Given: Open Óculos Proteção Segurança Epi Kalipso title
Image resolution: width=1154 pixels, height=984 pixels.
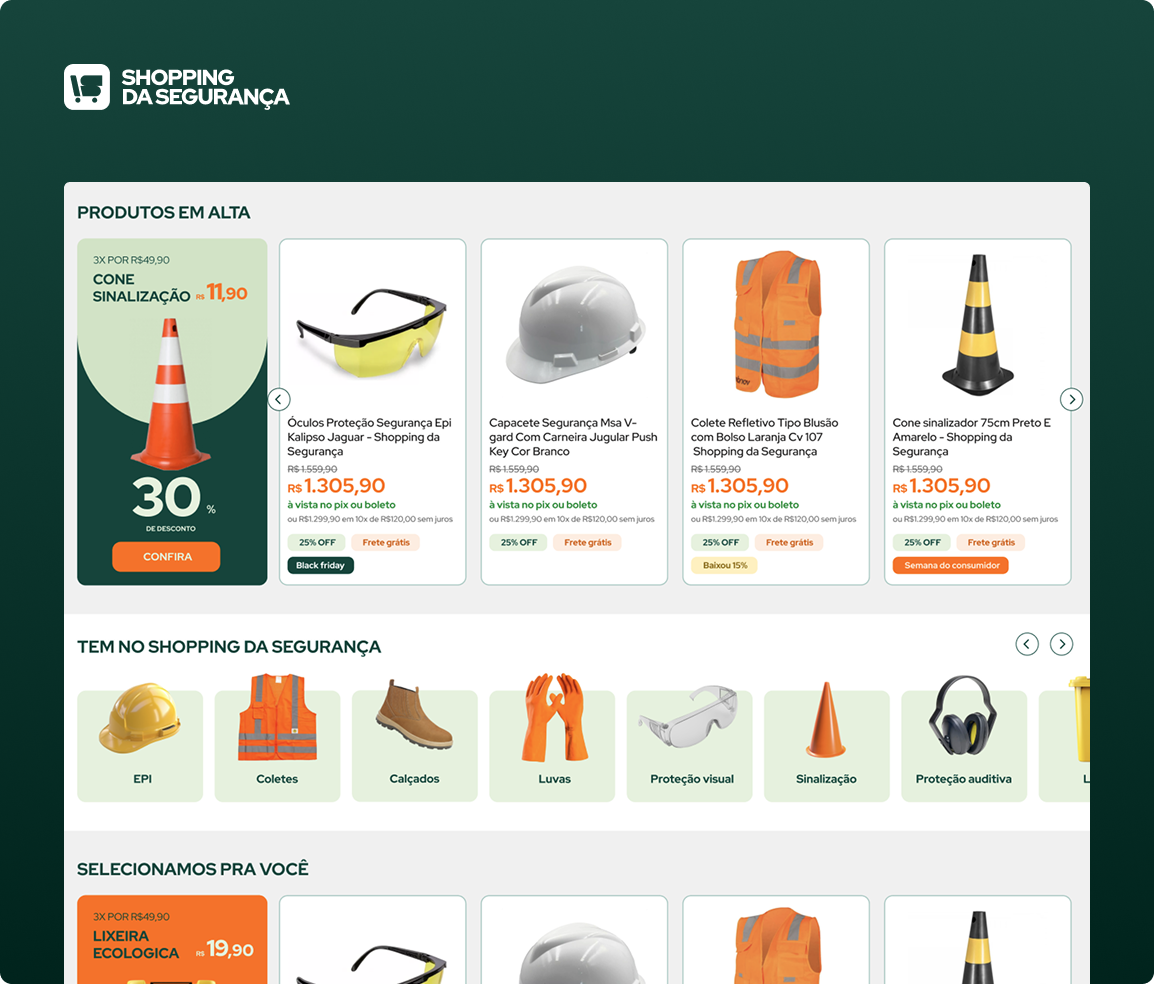Looking at the screenshot, I should [x=369, y=437].
